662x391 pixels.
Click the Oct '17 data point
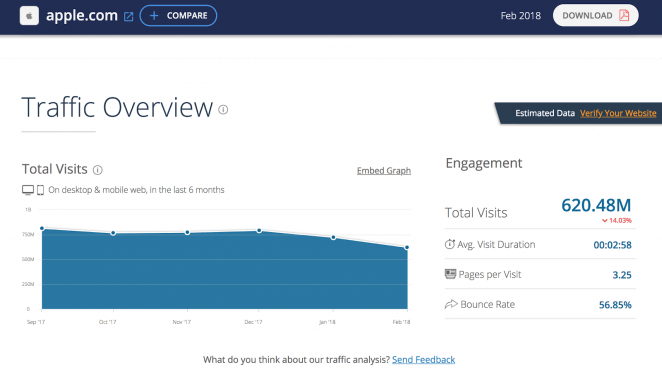(x=113, y=233)
